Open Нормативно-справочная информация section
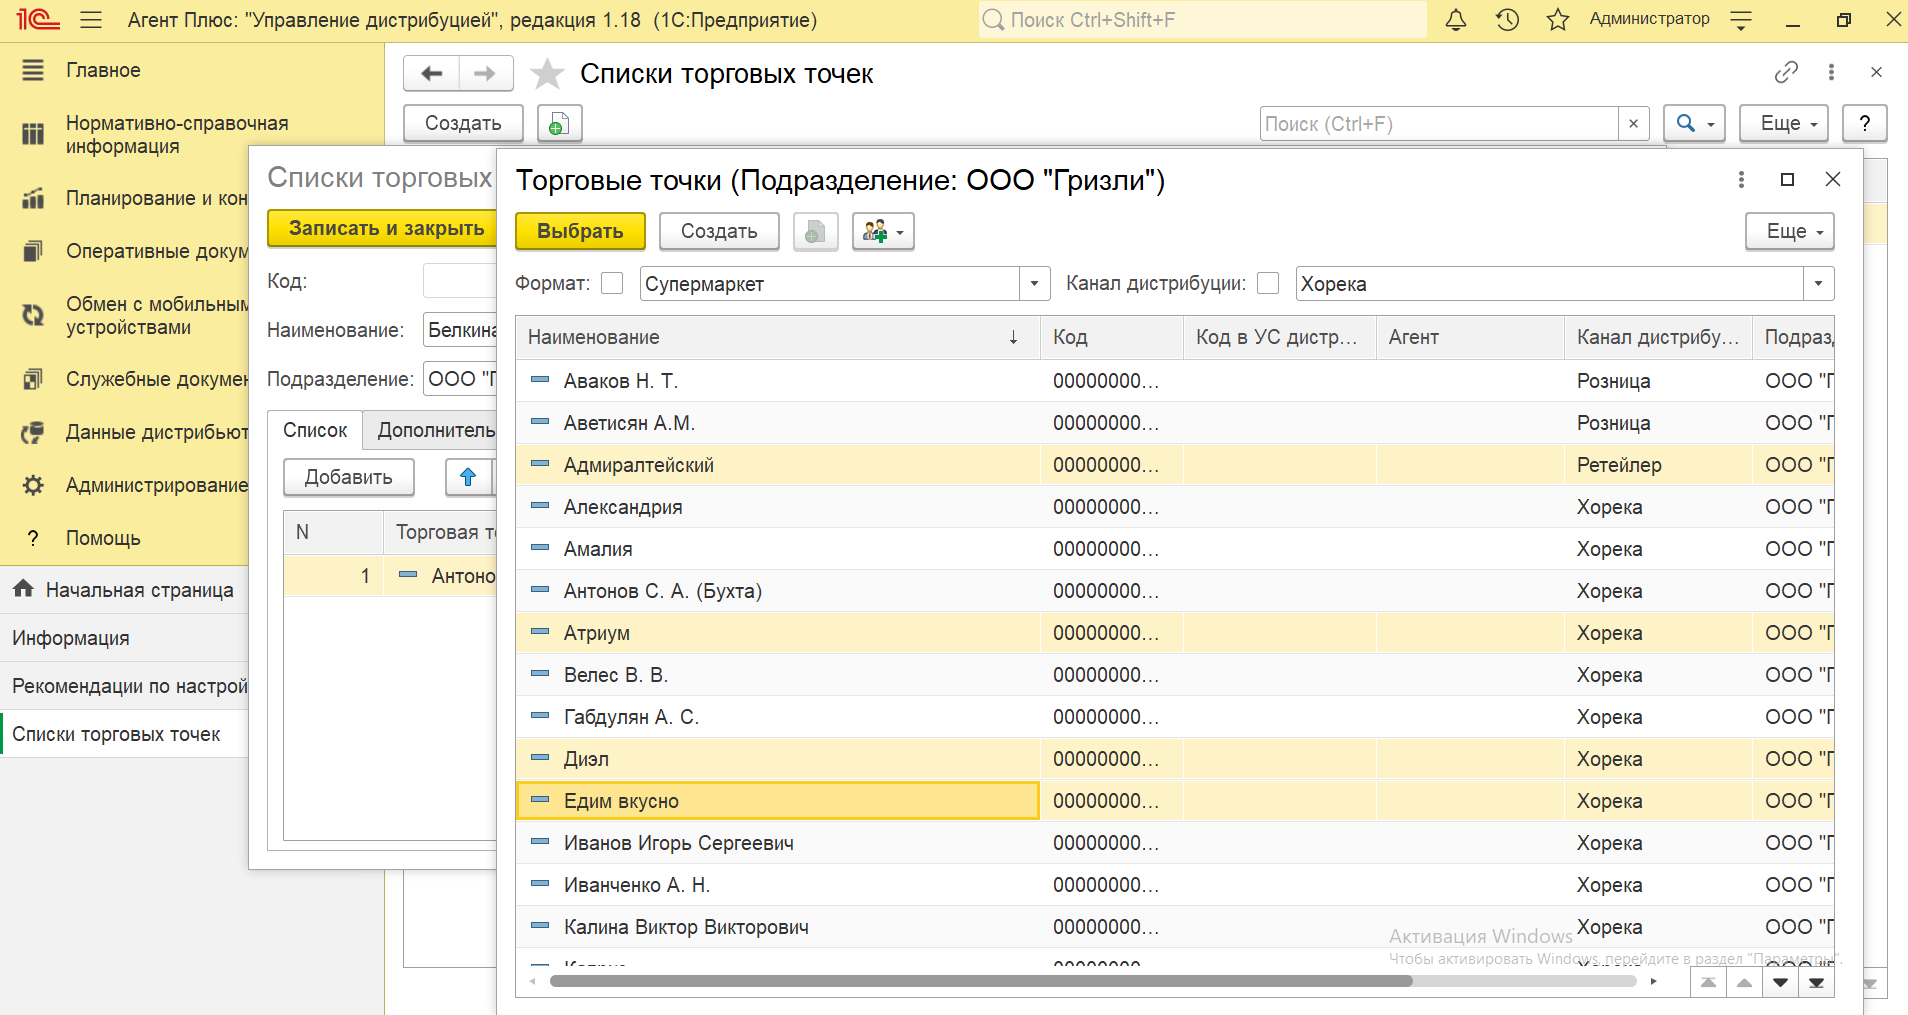1908x1015 pixels. [x=177, y=134]
